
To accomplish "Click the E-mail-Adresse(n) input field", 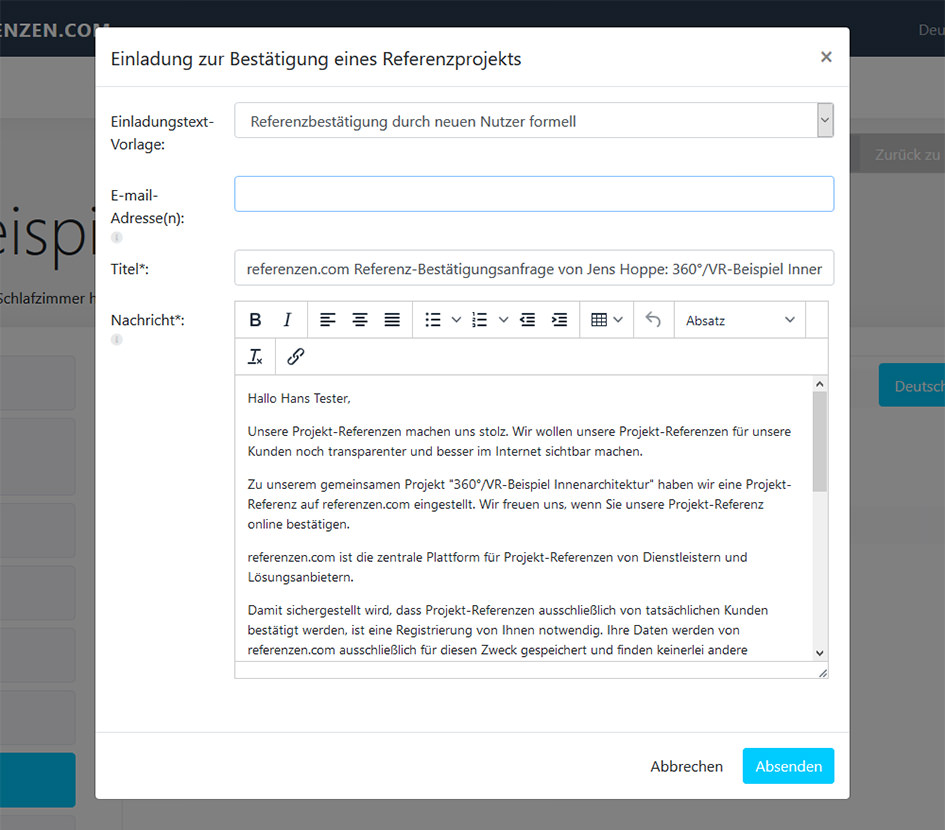I will click(x=533, y=193).
